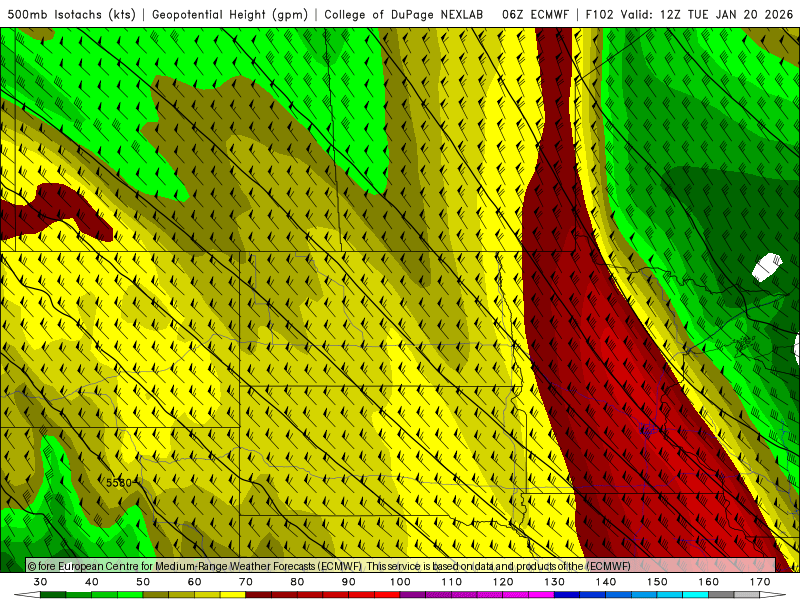Click the "500mb Isotachs (kts)" title text
This screenshot has width=800, height=600.
pos(71,14)
